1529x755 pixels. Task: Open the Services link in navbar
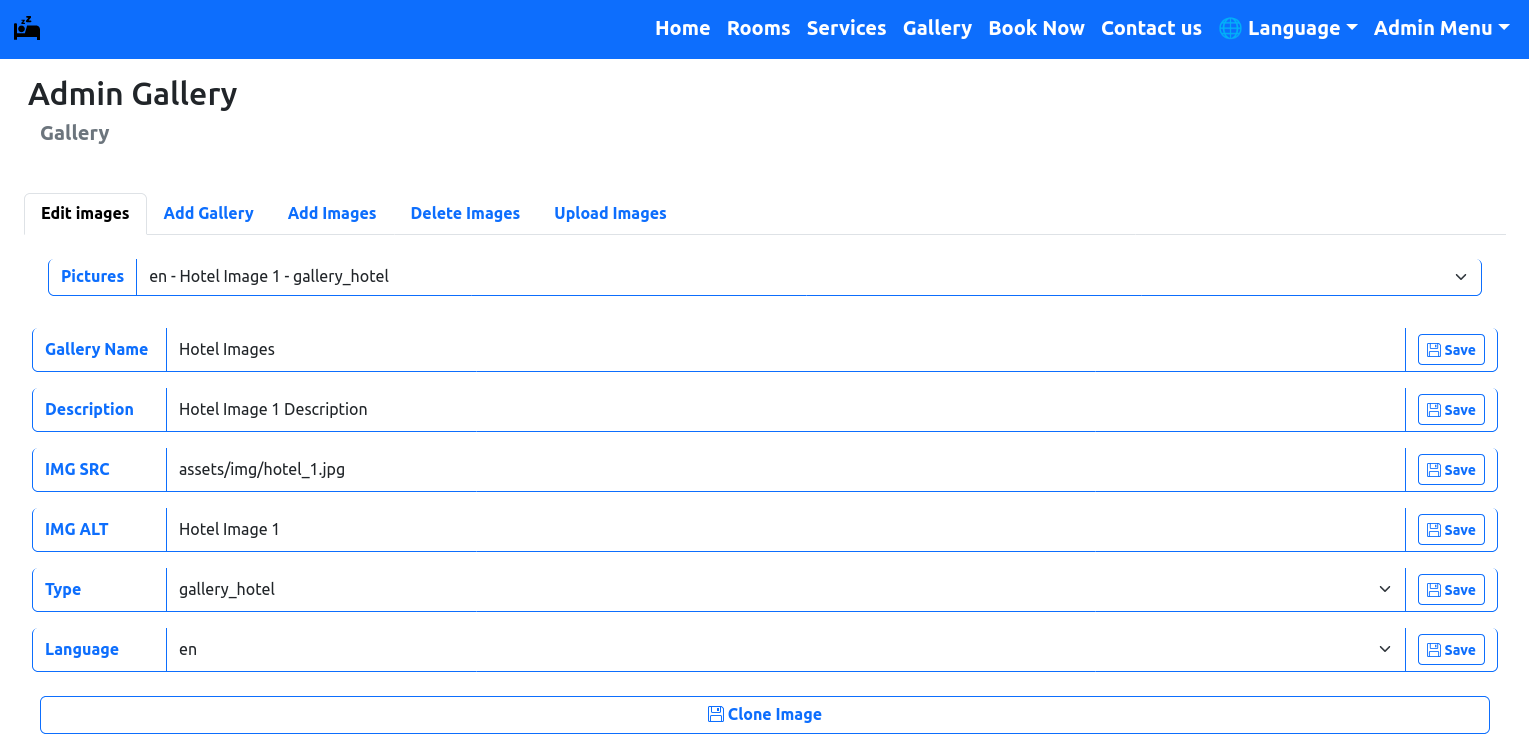[x=847, y=29]
